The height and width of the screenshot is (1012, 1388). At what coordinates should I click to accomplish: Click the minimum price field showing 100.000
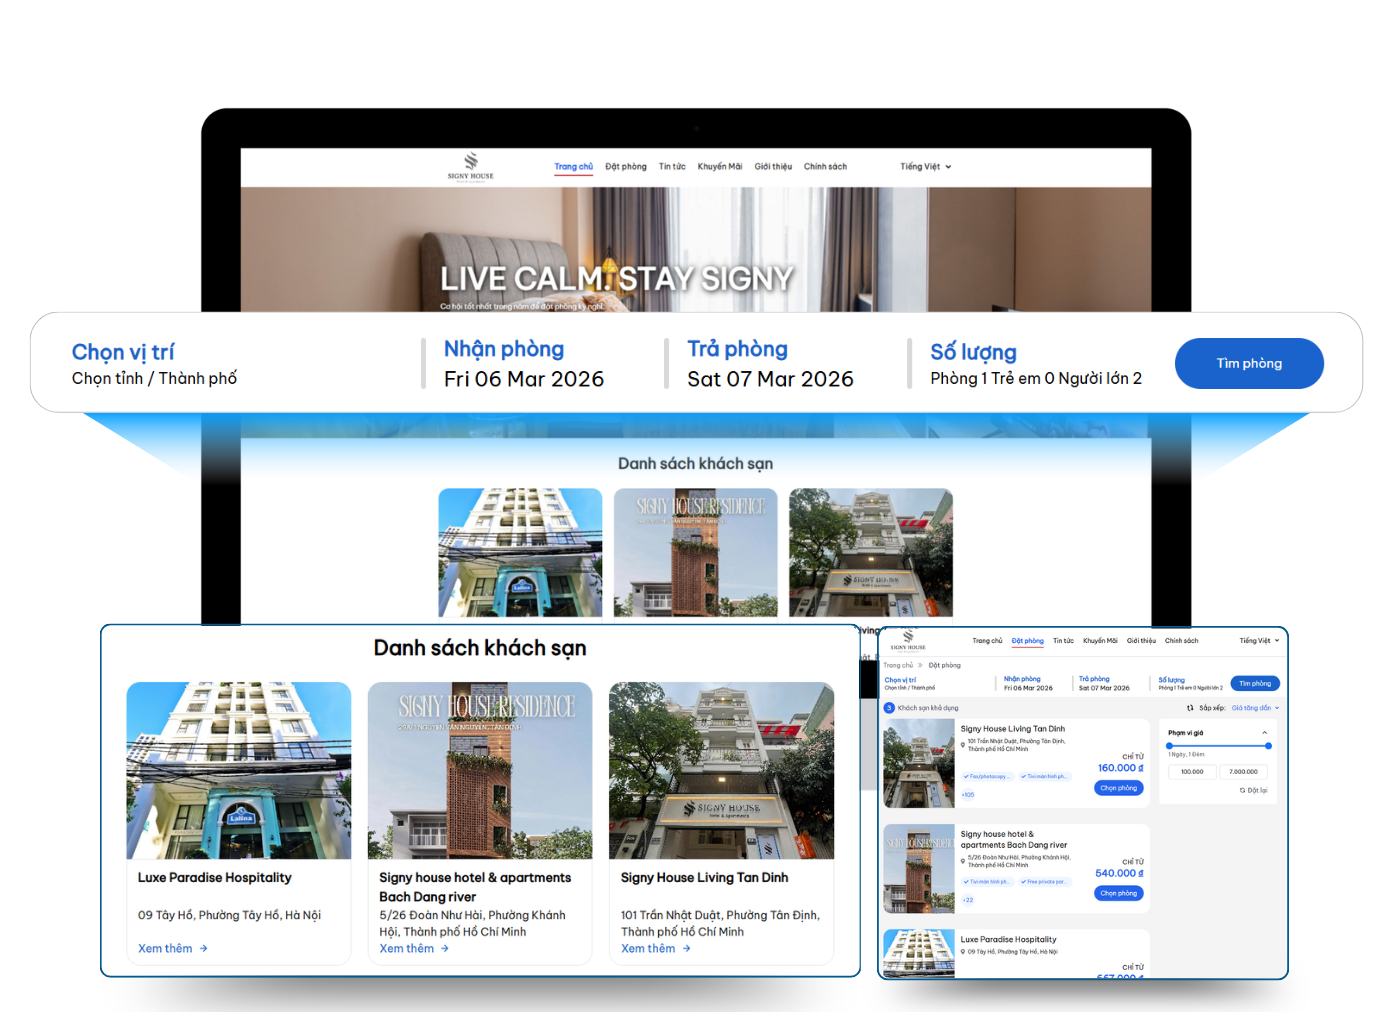coord(1191,772)
